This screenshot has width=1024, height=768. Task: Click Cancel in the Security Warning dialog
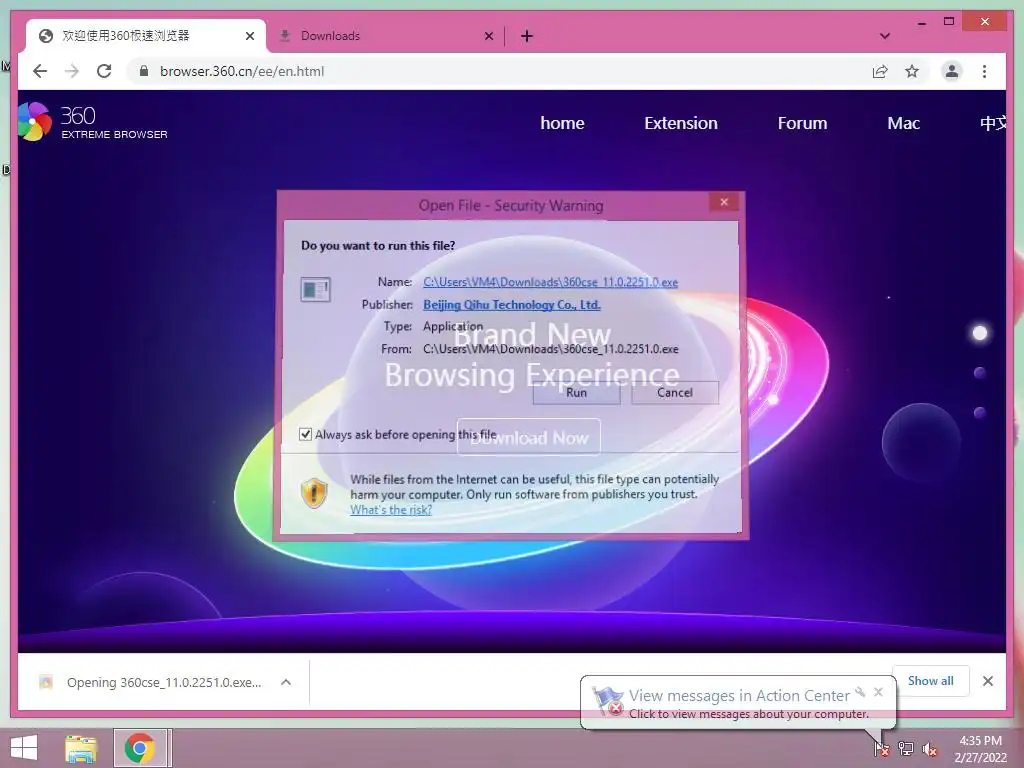675,392
